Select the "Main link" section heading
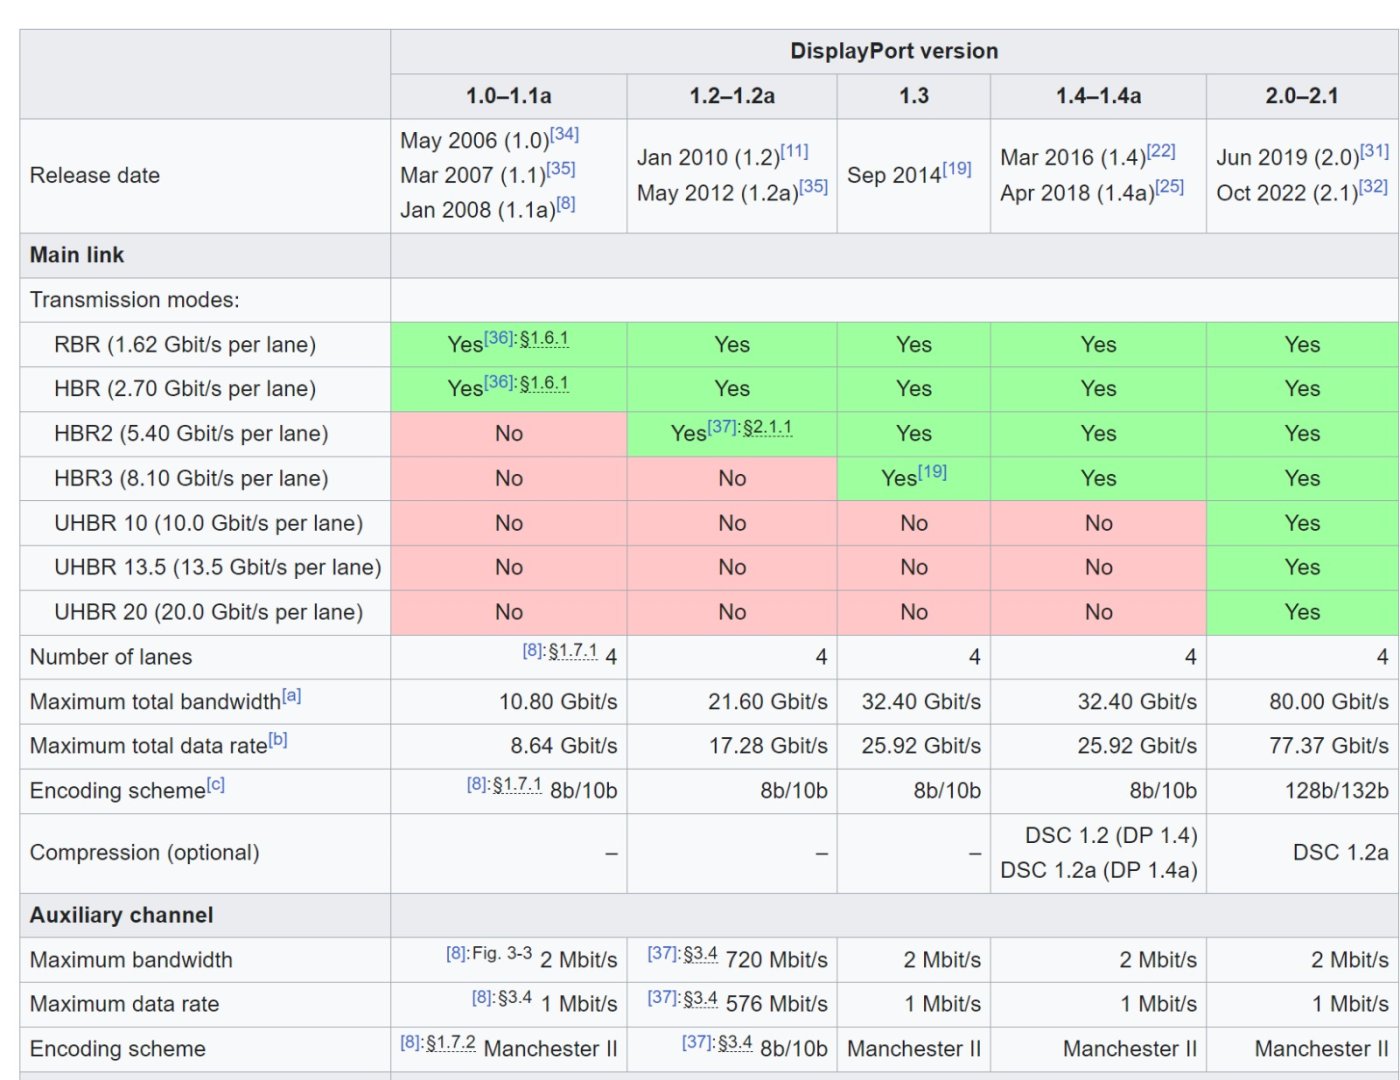The width and height of the screenshot is (1400, 1080). [77, 255]
